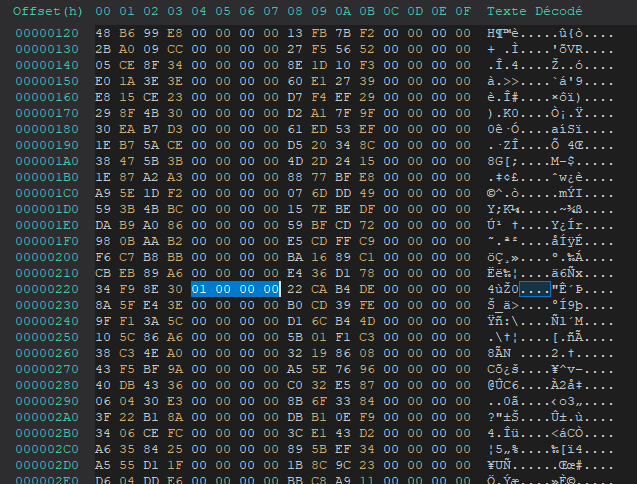Viewport: 637px width, 484px height.
Task: Select byte FE in row 00000230
Action: click(367, 305)
